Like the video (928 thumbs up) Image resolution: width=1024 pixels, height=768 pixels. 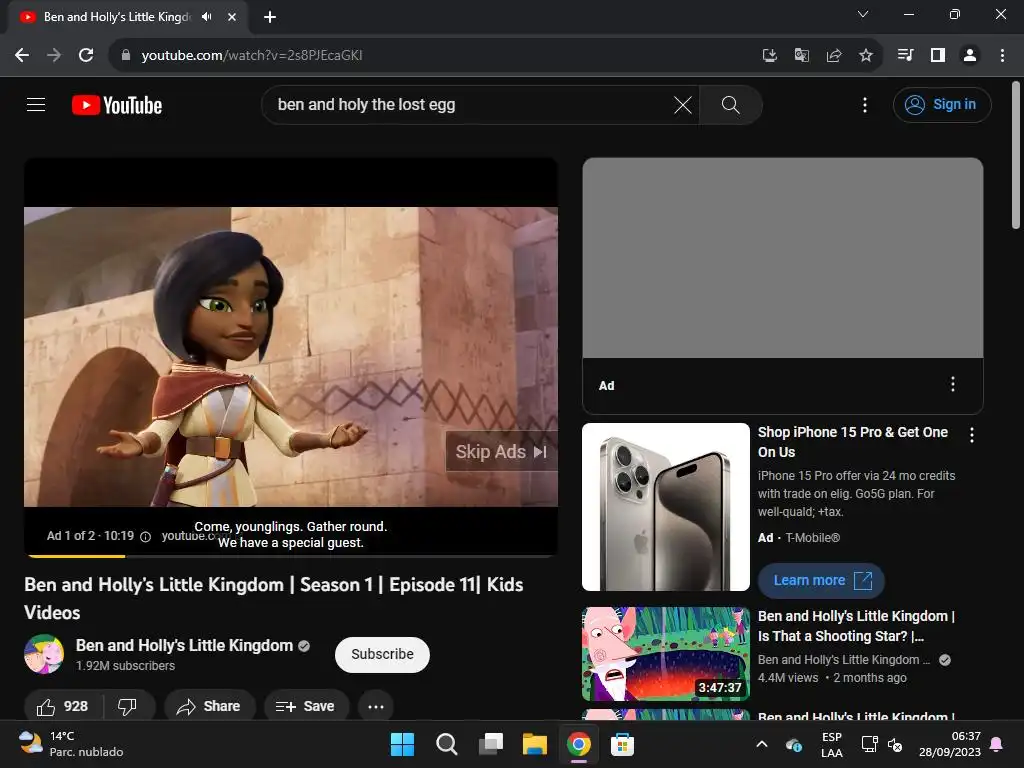(63, 706)
